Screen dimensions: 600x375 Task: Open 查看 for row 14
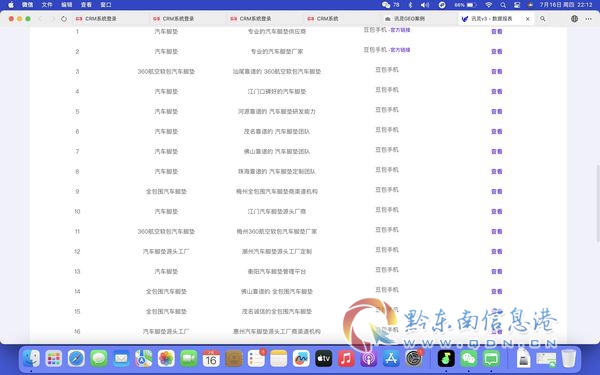[497, 292]
